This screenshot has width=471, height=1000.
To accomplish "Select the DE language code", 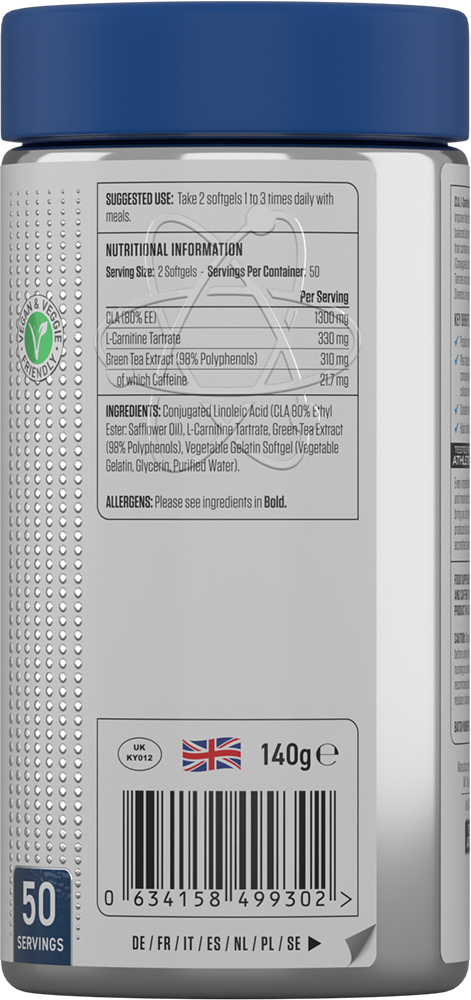I will [x=139, y=944].
